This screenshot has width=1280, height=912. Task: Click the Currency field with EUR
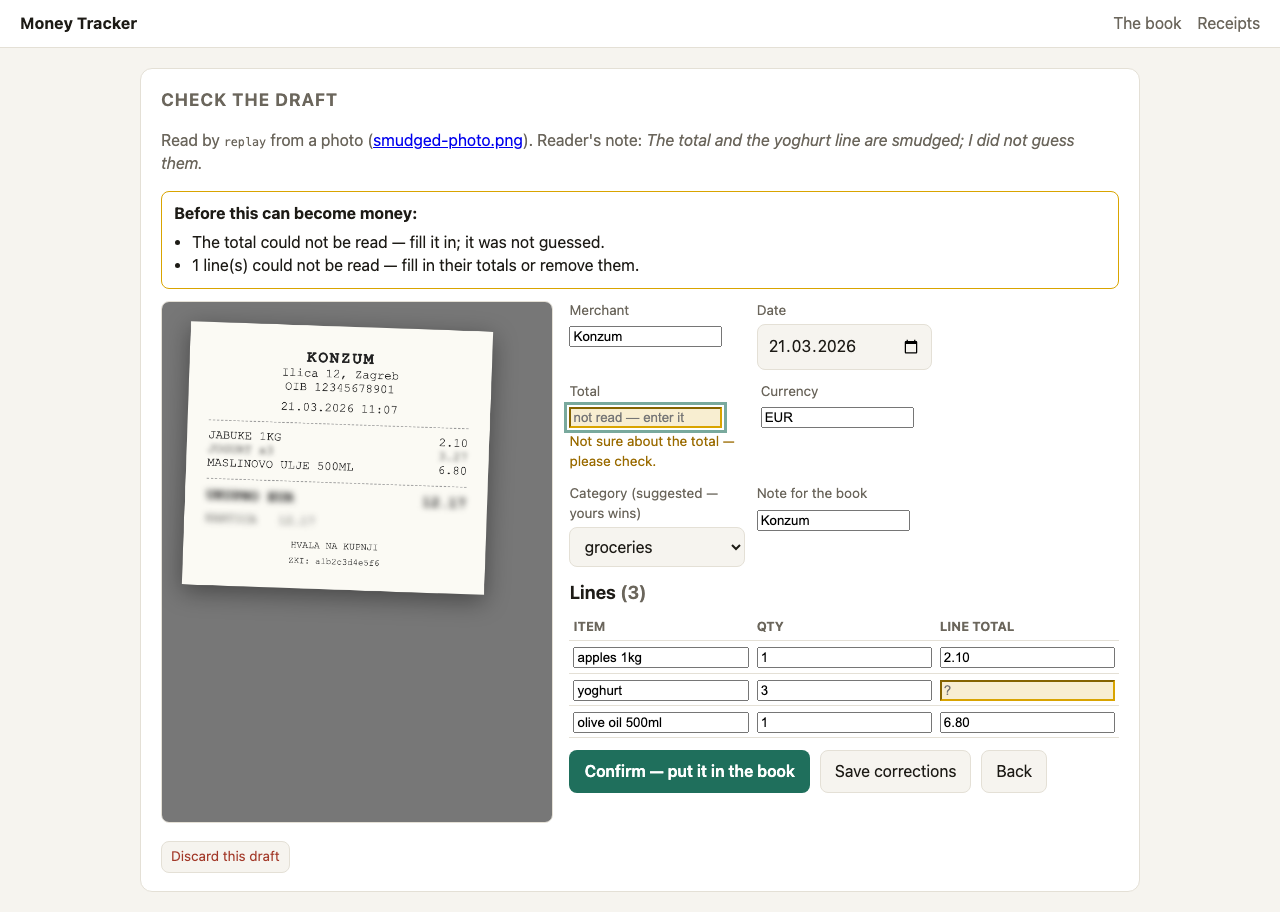(837, 417)
